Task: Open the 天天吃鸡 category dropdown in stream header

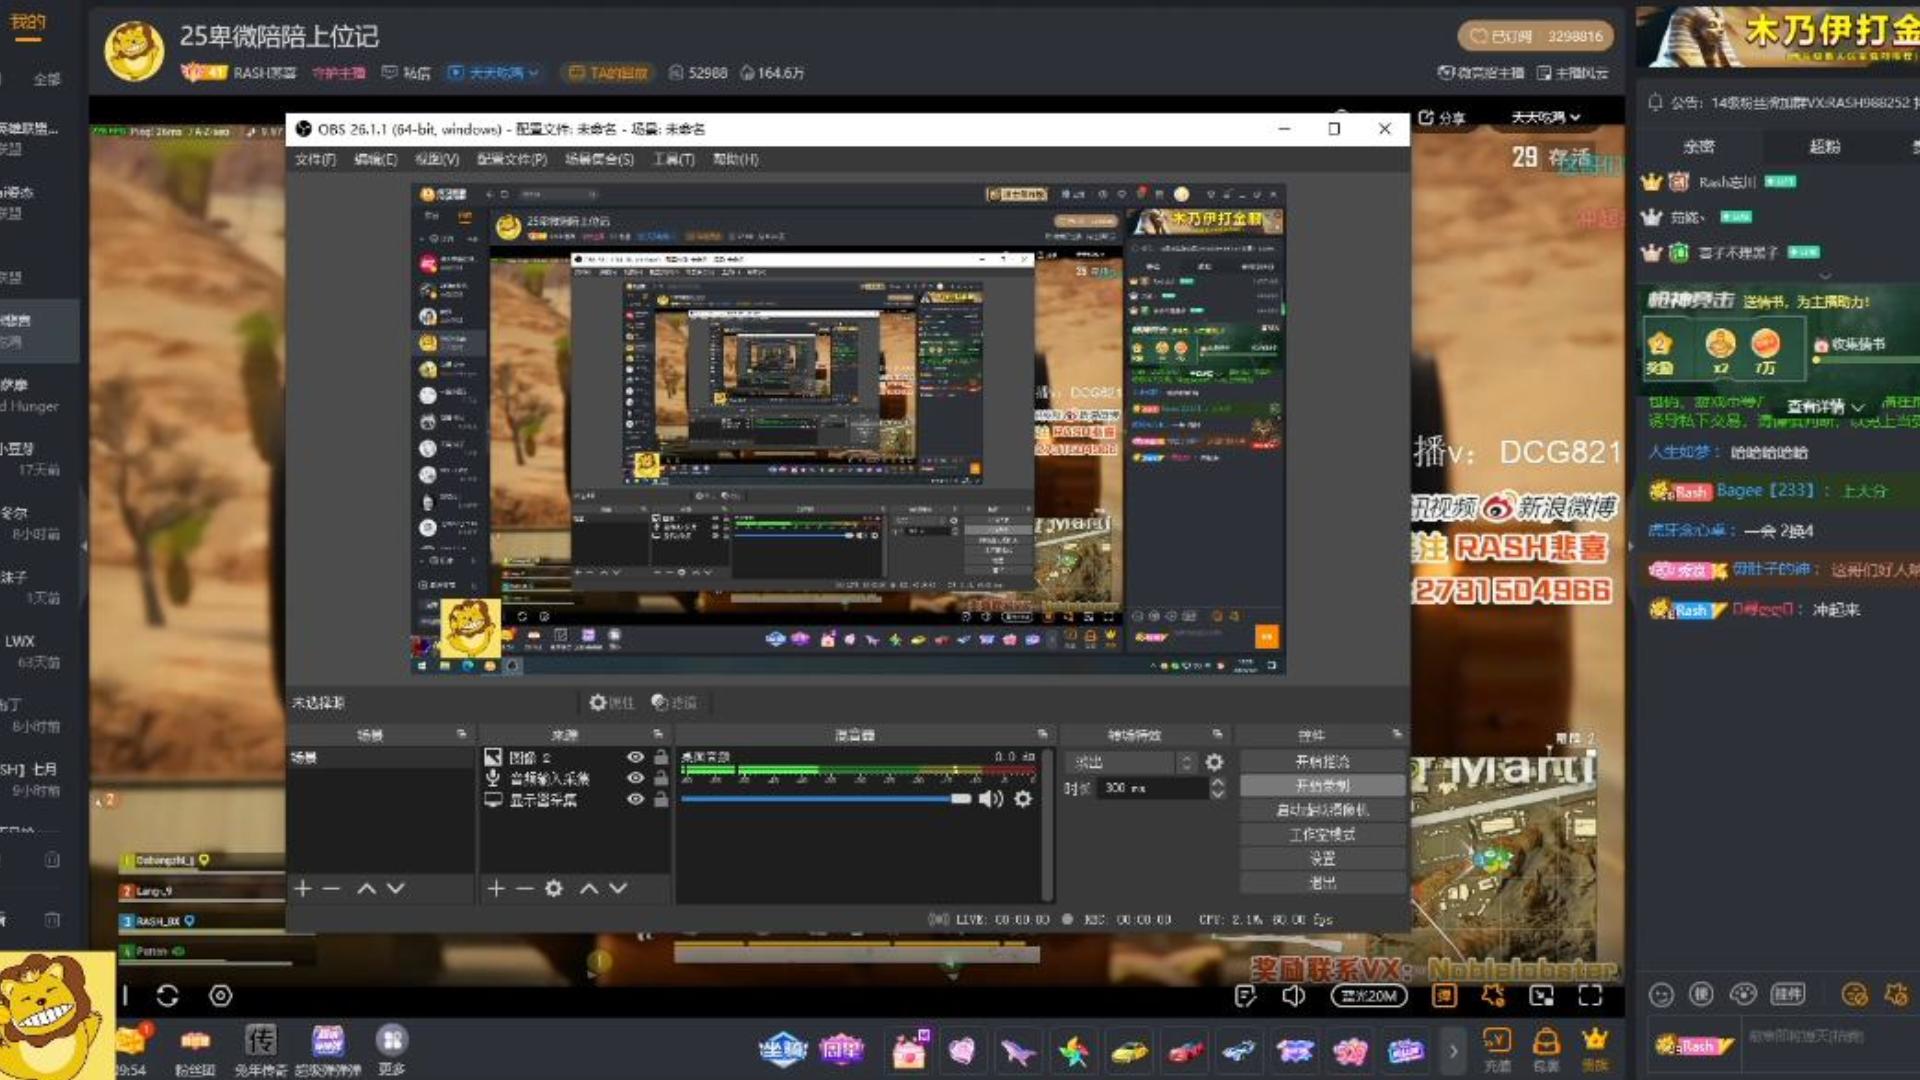Action: [x=494, y=73]
